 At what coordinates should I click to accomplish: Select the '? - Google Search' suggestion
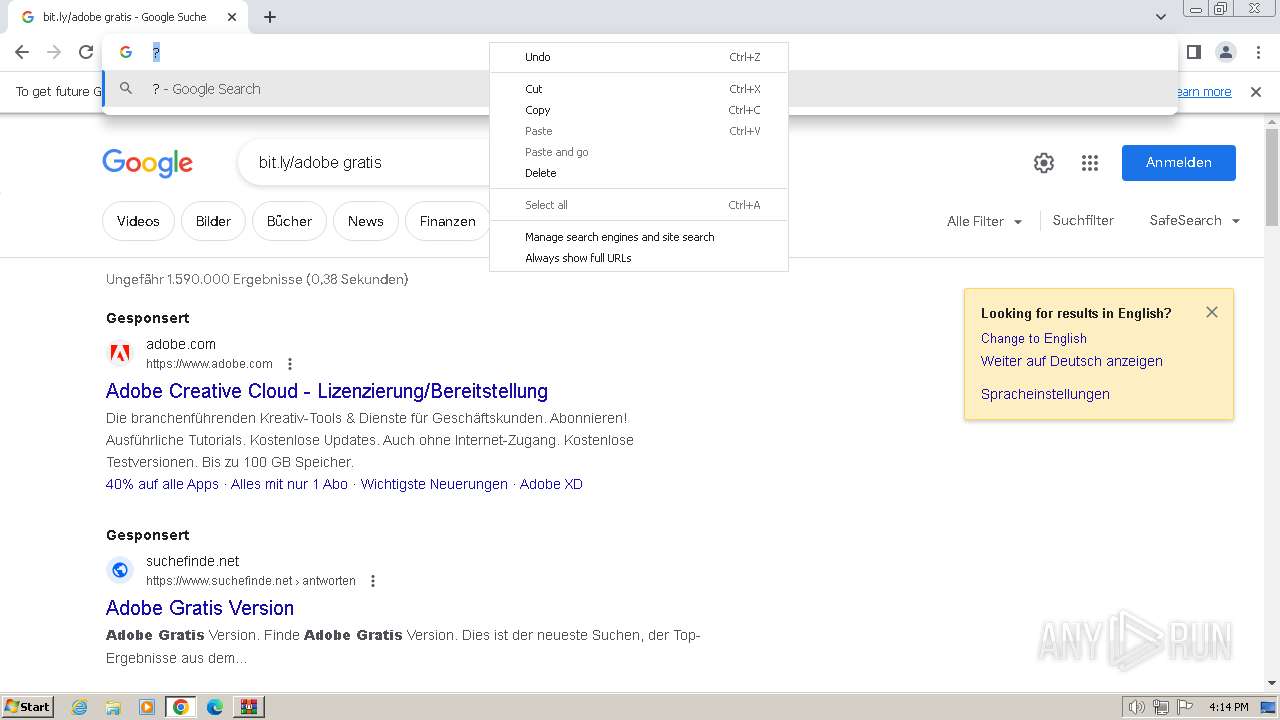tap(640, 89)
